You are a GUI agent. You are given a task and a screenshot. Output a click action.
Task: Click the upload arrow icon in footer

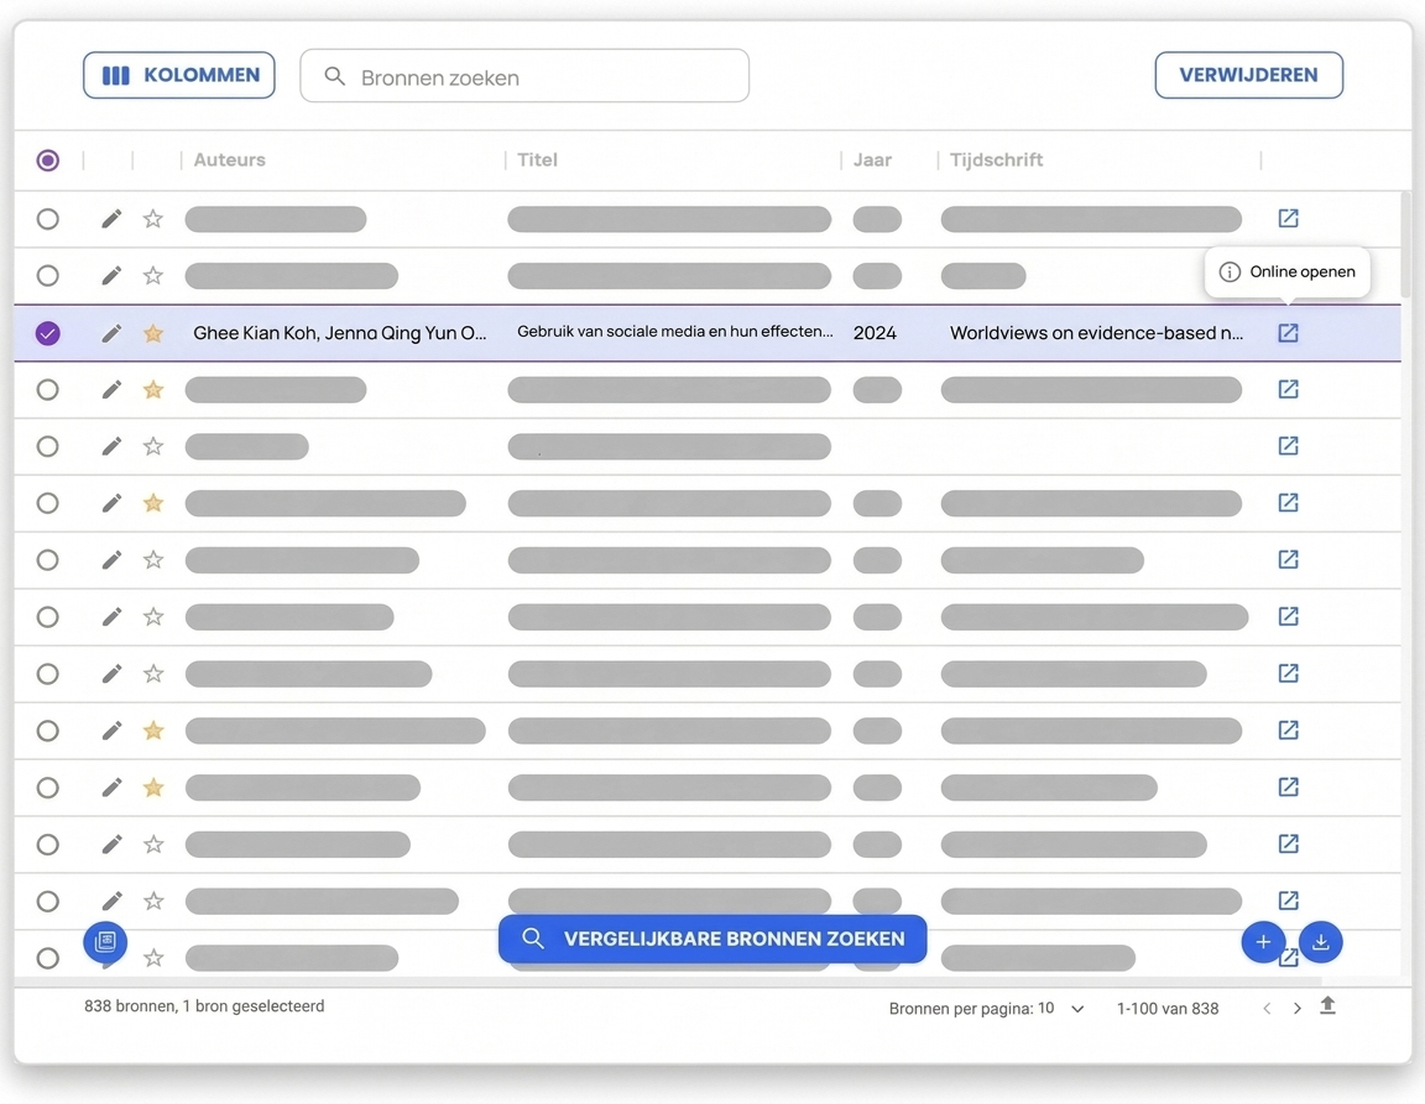[1328, 1006]
